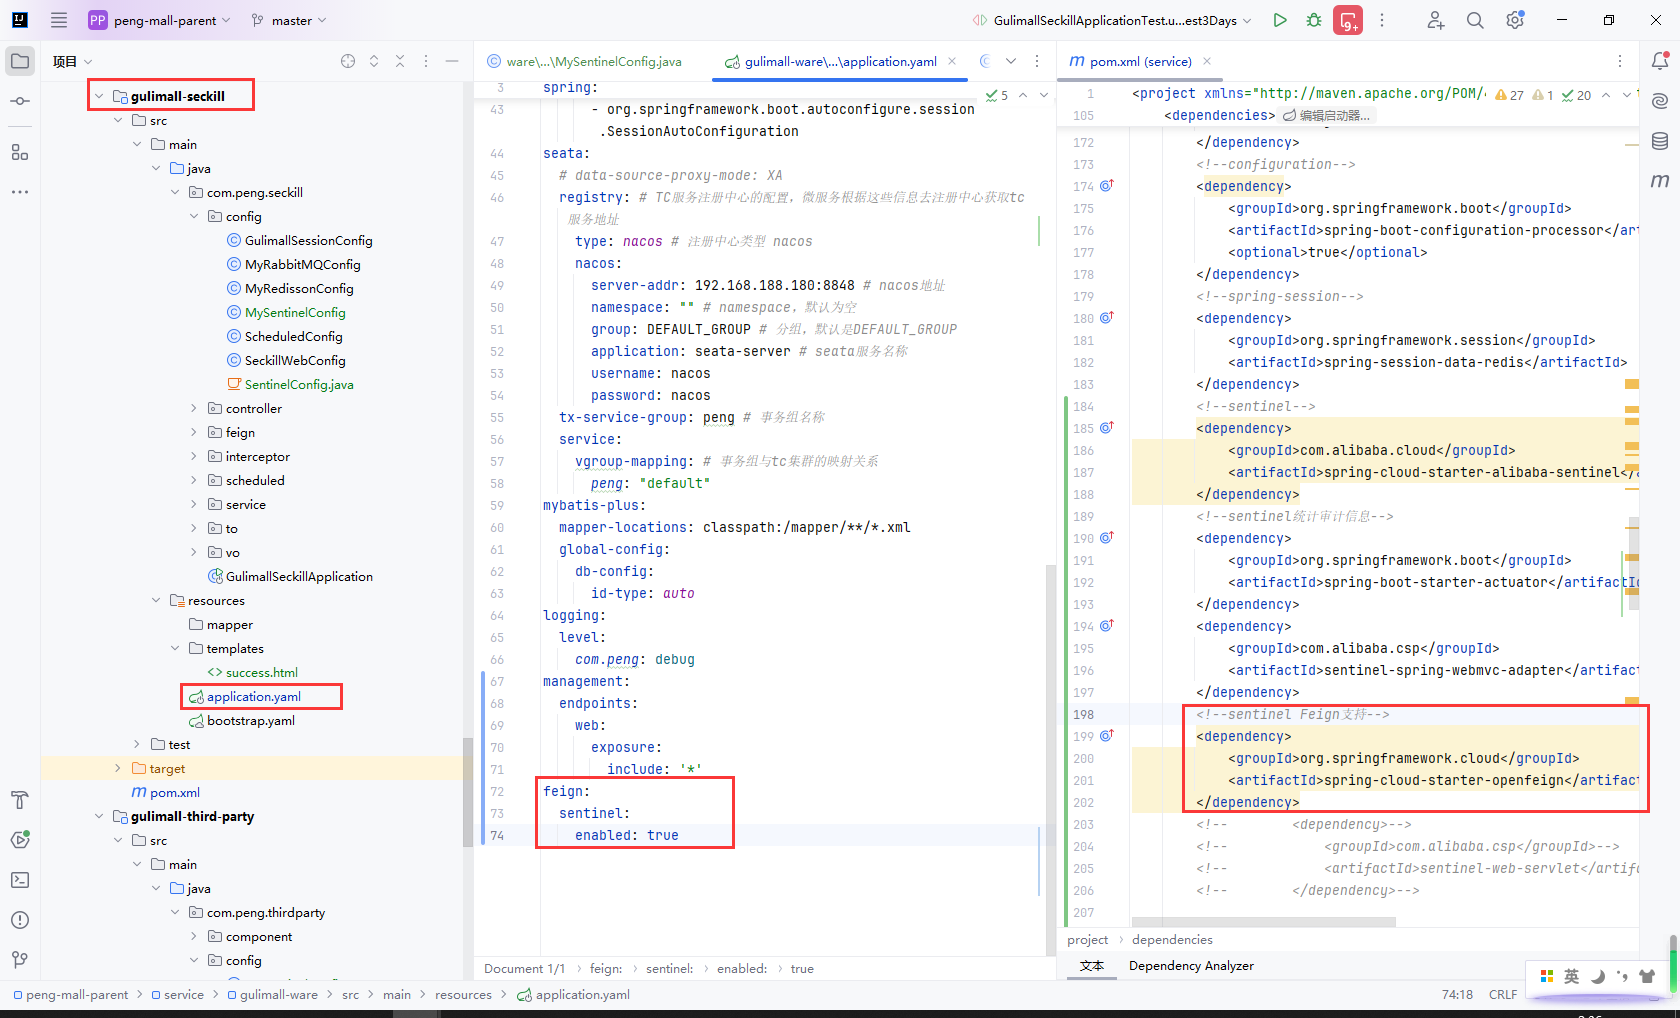
Task: Expand the target folder
Action: pos(118,768)
